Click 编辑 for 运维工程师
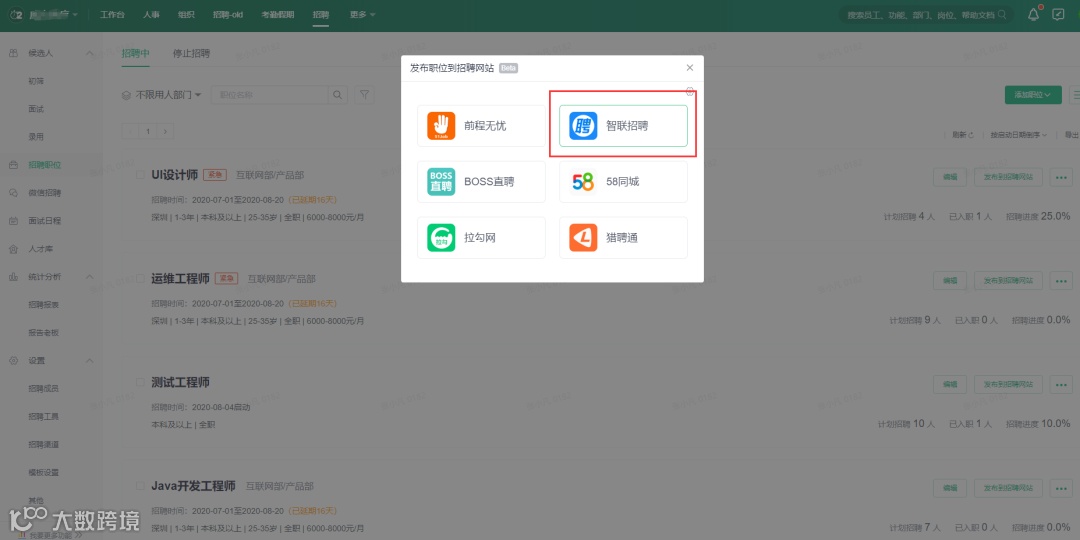1080x540 pixels. (x=950, y=280)
